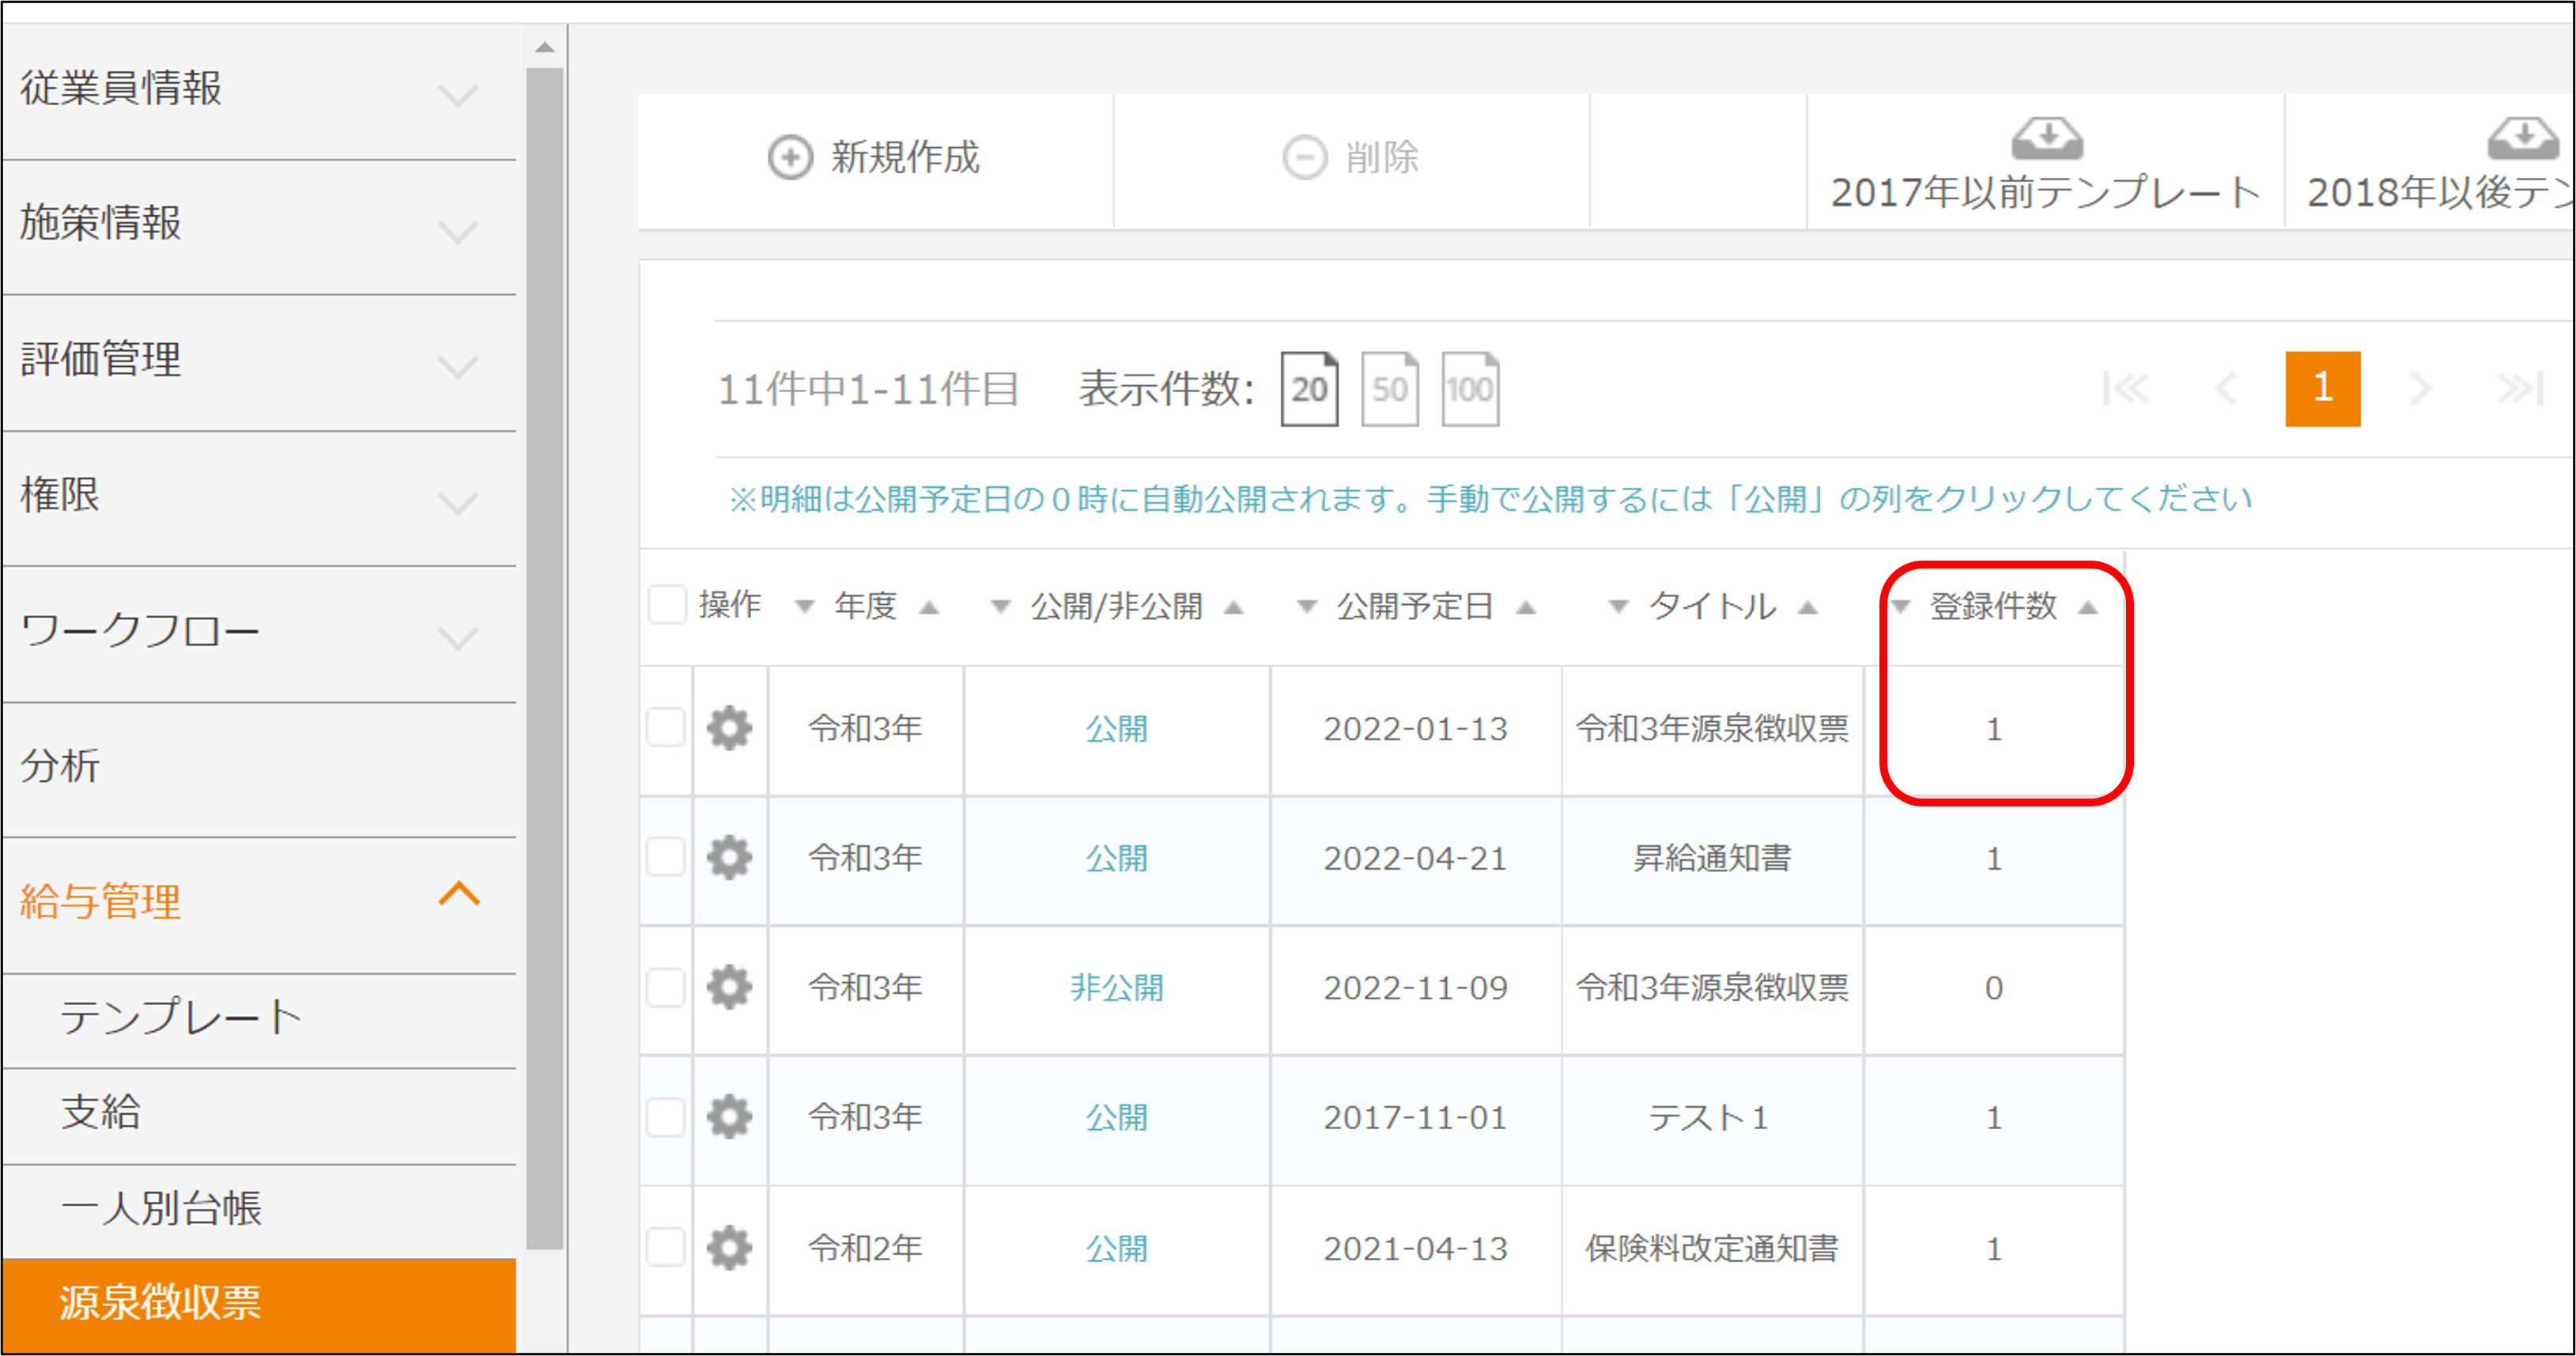The height and width of the screenshot is (1356, 2576).
Task: Go to the next page arrow
Action: point(2419,389)
